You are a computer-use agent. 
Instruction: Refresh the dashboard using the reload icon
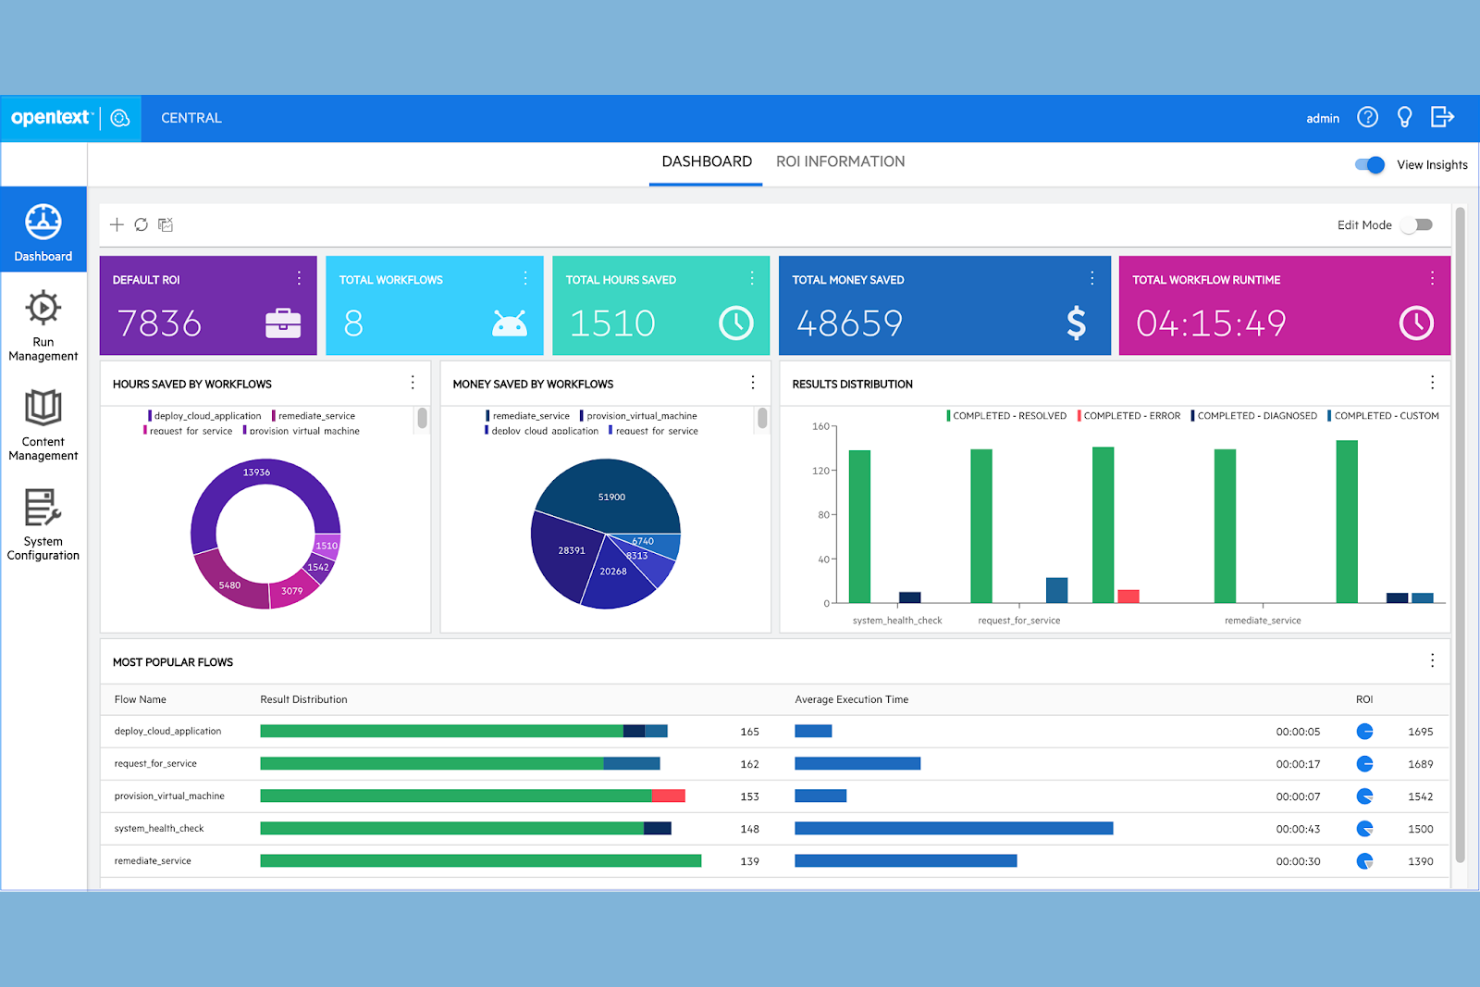[x=141, y=225]
